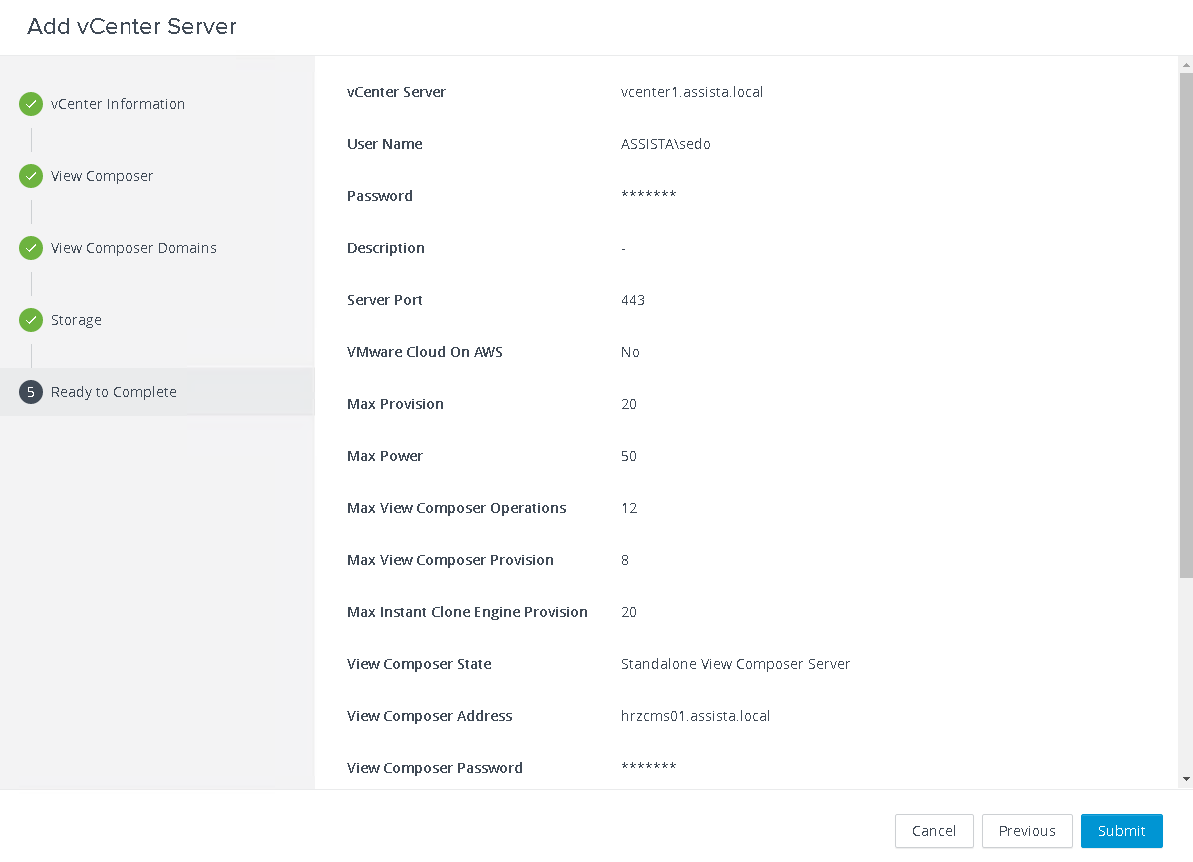The image size is (1193, 862).
Task: Click the Max Power label
Action: pyautogui.click(x=385, y=456)
